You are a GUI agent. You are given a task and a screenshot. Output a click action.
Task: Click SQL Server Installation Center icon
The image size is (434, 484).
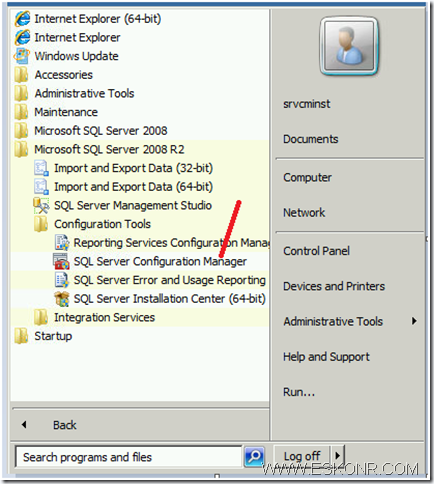point(62,299)
